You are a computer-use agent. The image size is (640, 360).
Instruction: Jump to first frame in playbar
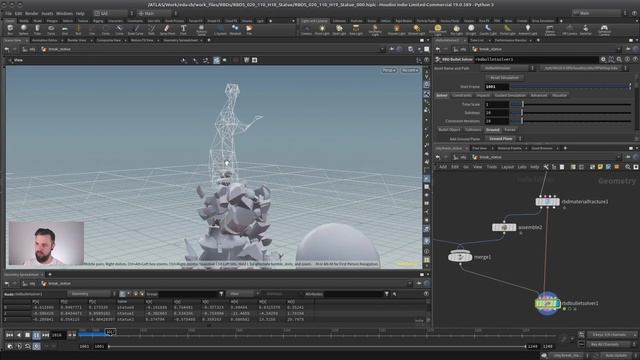9,335
